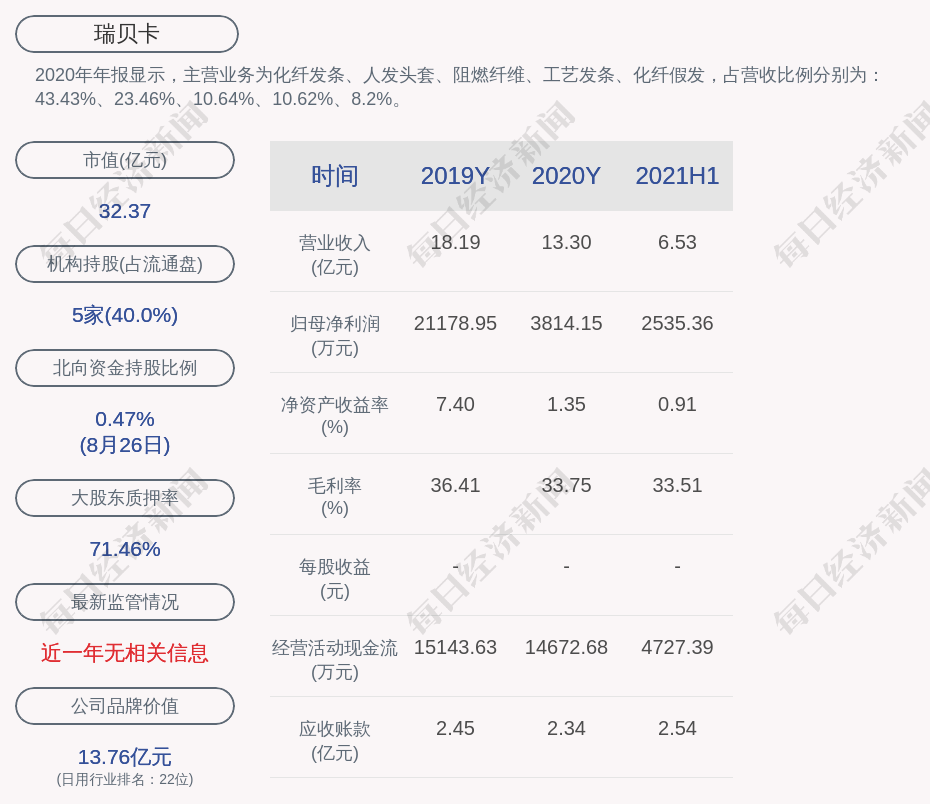Select ROE value 7.40
The height and width of the screenshot is (804, 930).
455,404
